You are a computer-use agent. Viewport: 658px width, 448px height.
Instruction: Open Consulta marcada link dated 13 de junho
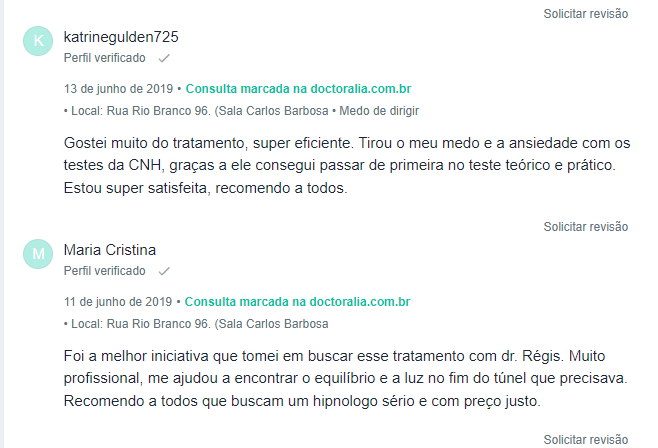[298, 89]
